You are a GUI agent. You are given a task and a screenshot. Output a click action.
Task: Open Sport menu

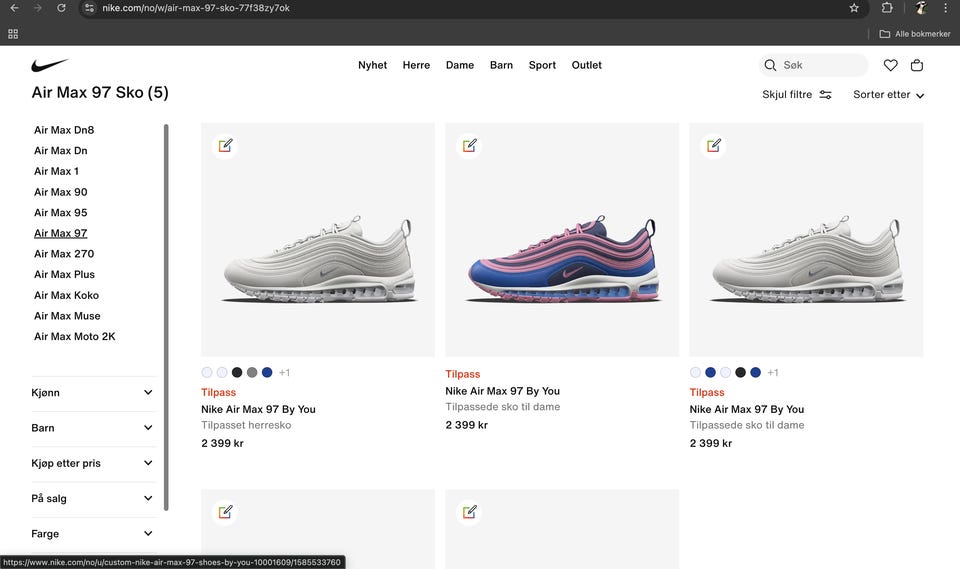542,65
